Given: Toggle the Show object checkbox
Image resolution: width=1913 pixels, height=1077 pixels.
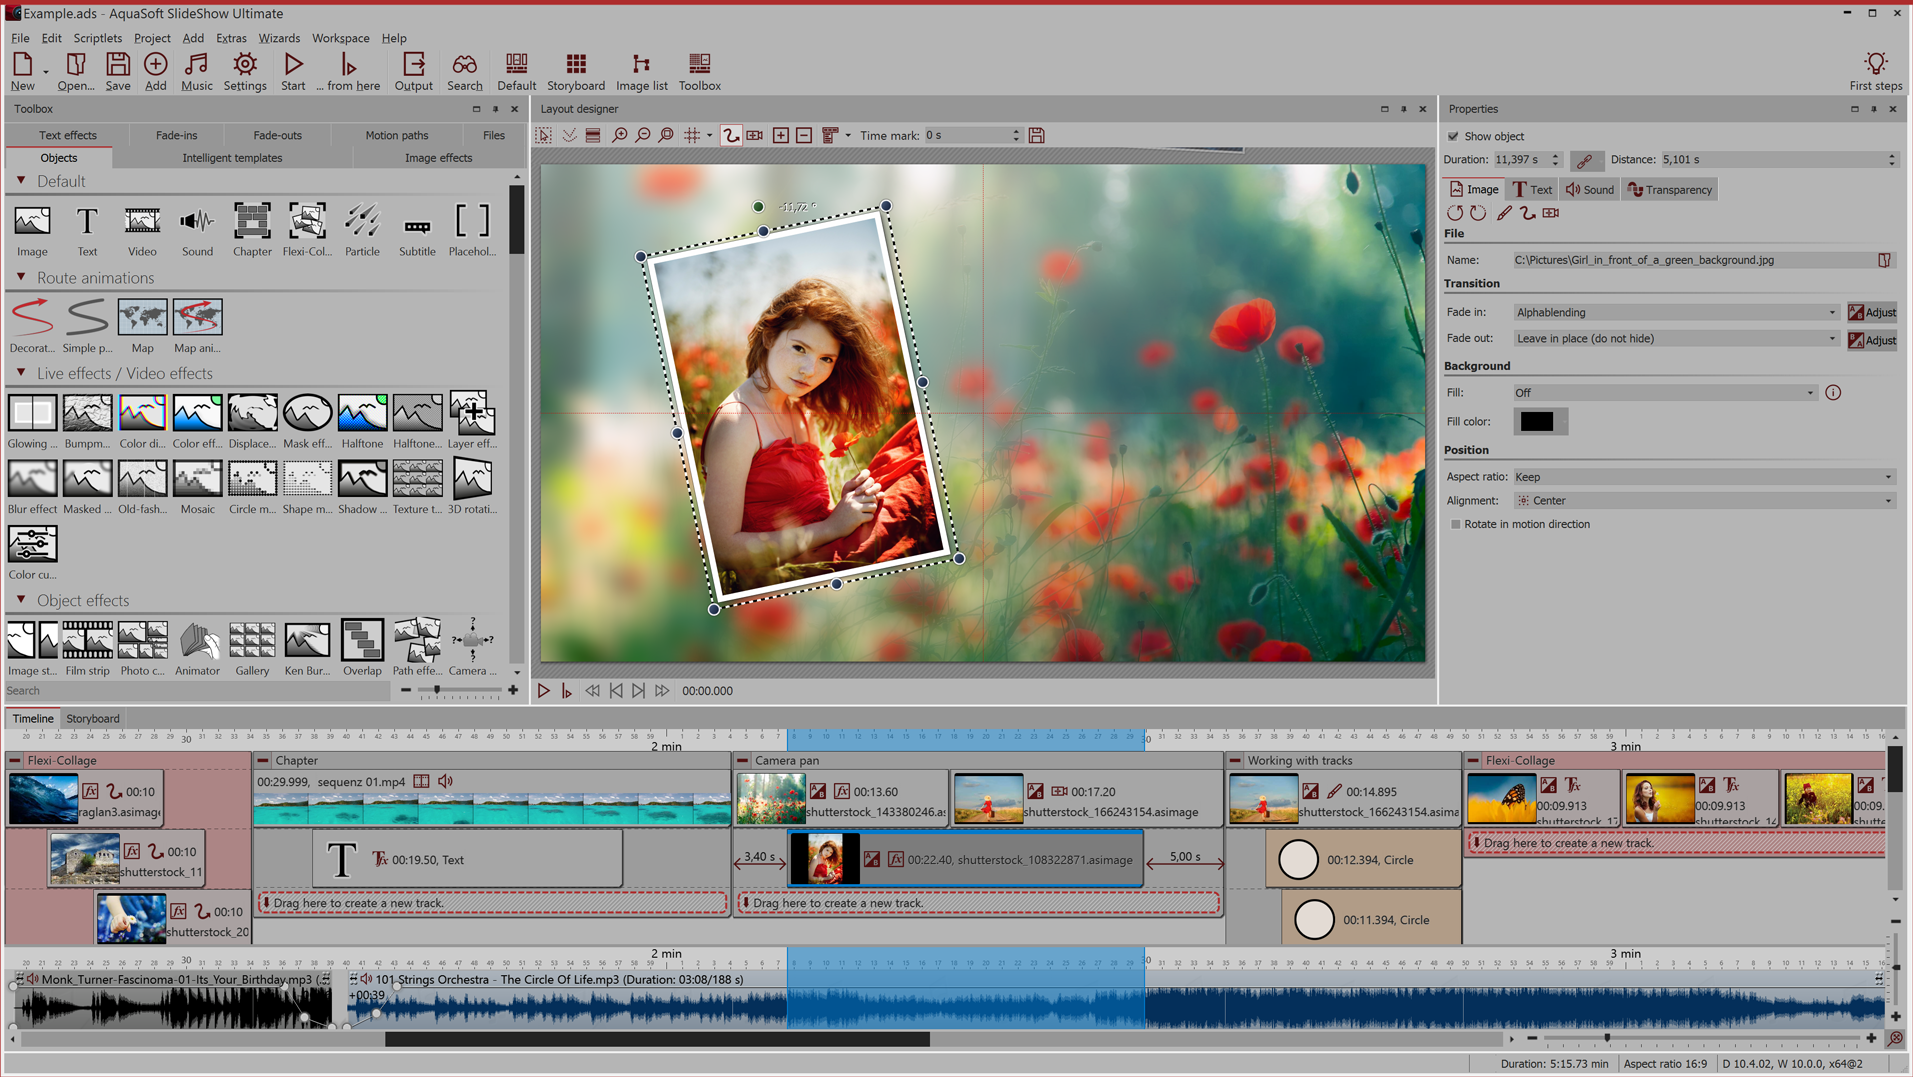Looking at the screenshot, I should [x=1454, y=137].
